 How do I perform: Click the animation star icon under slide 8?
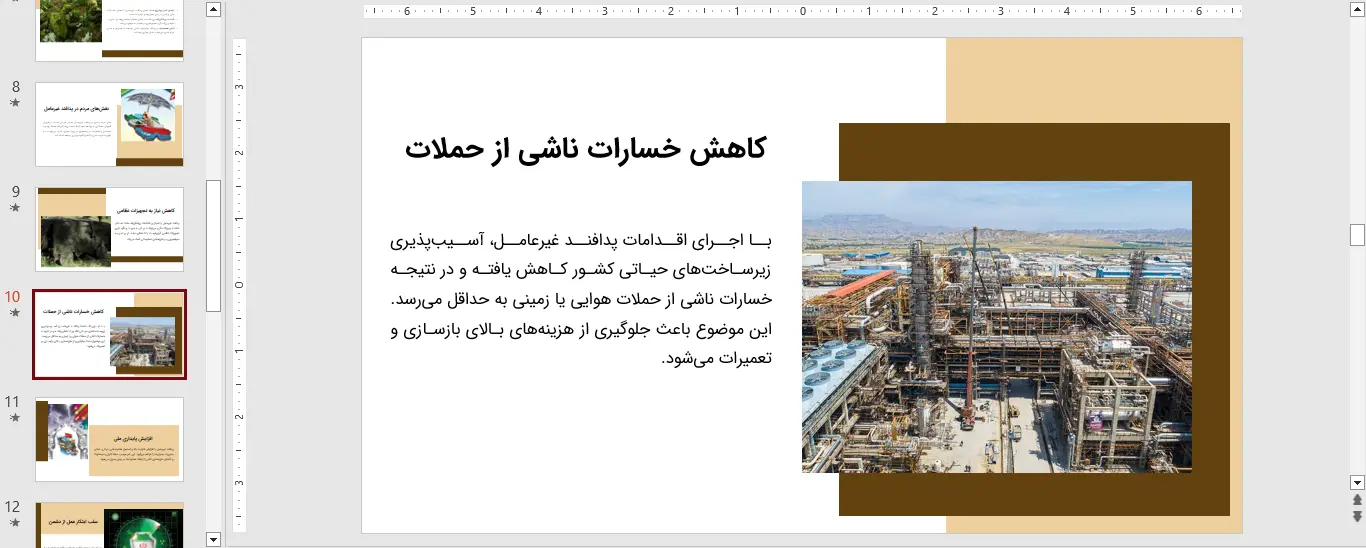pos(15,102)
